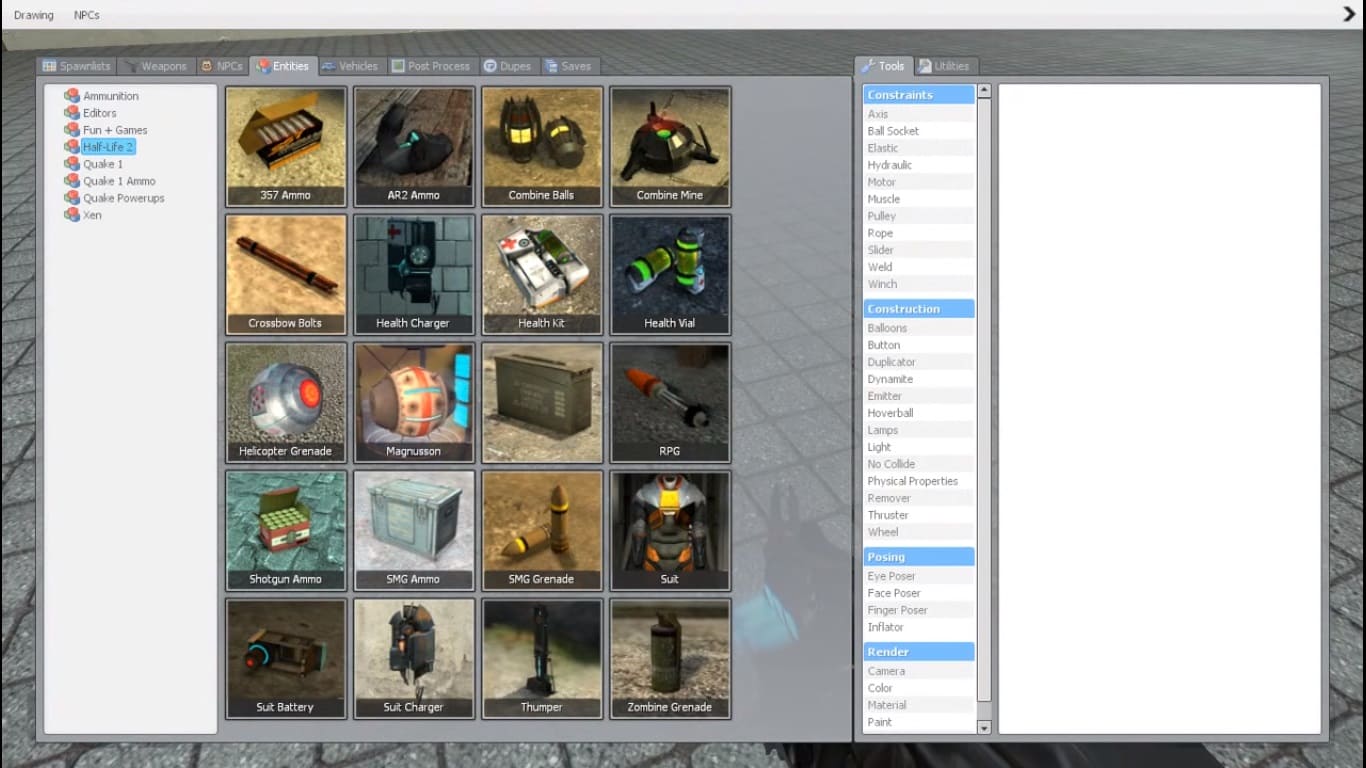Pick the Inflator tool

[919, 627]
